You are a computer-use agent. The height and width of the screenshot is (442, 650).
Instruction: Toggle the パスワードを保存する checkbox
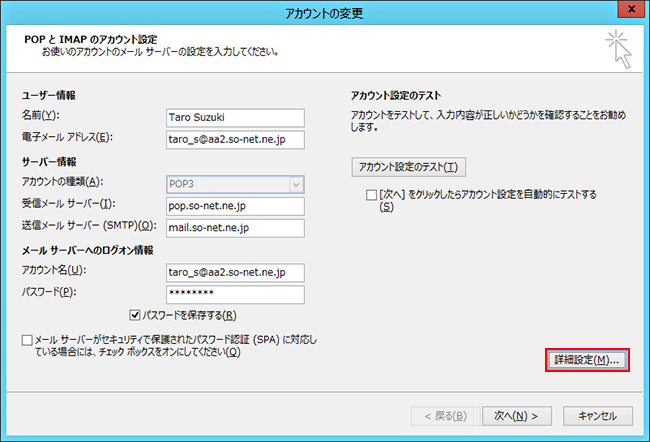(150, 315)
